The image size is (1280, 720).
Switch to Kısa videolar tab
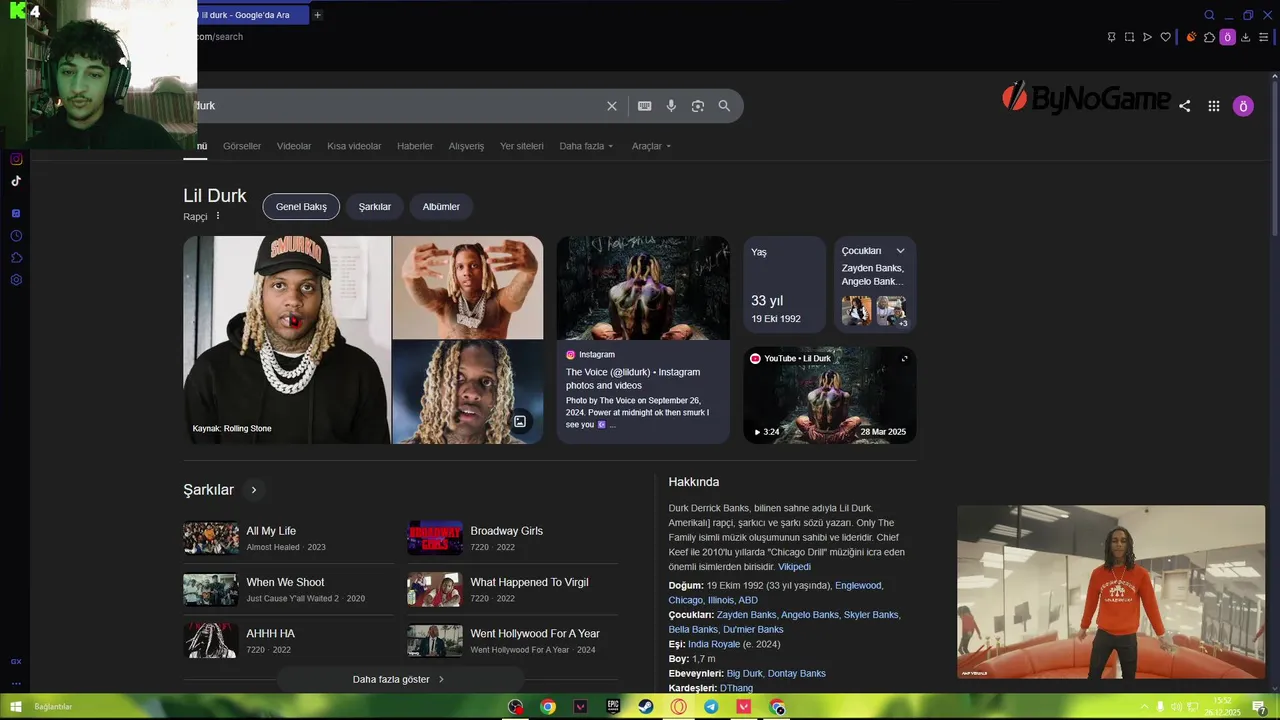click(x=354, y=146)
